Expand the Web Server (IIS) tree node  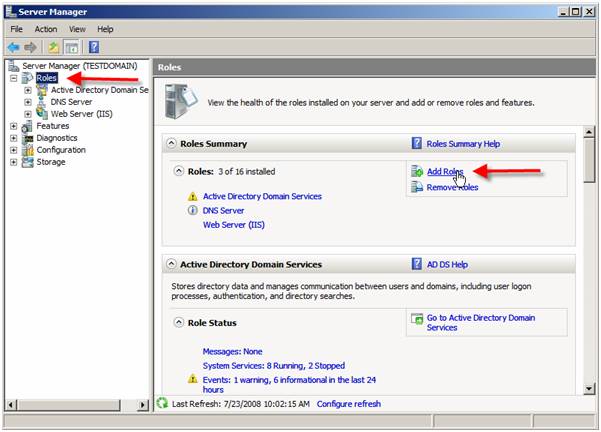(28, 114)
